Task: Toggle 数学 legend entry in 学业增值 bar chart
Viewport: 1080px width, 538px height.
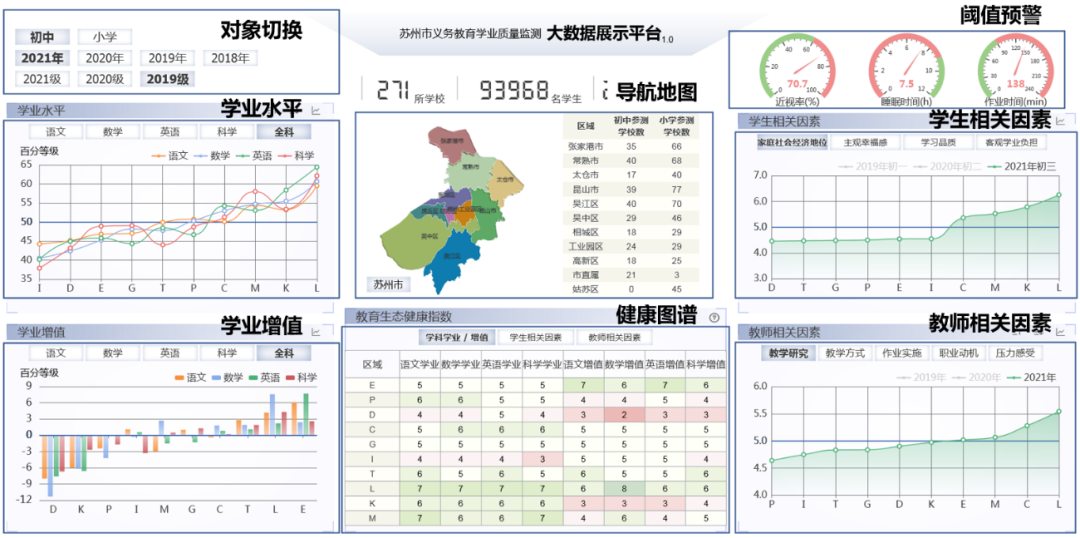Action: pyautogui.click(x=229, y=377)
